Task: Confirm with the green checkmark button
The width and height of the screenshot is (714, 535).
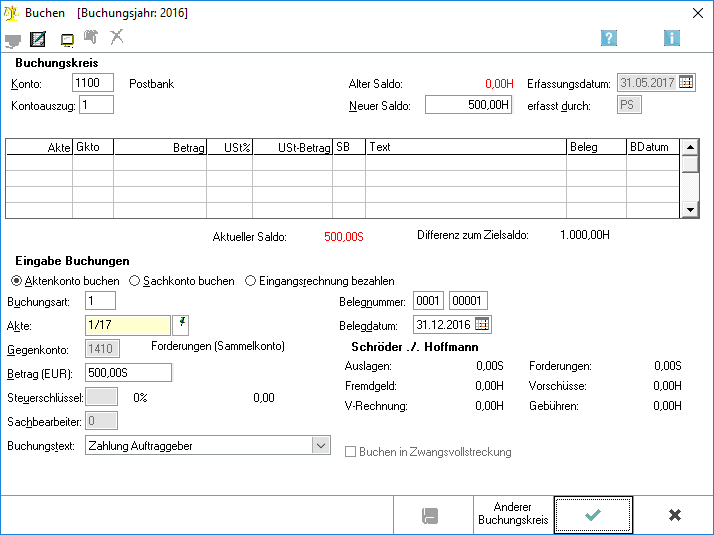Action: (x=593, y=515)
